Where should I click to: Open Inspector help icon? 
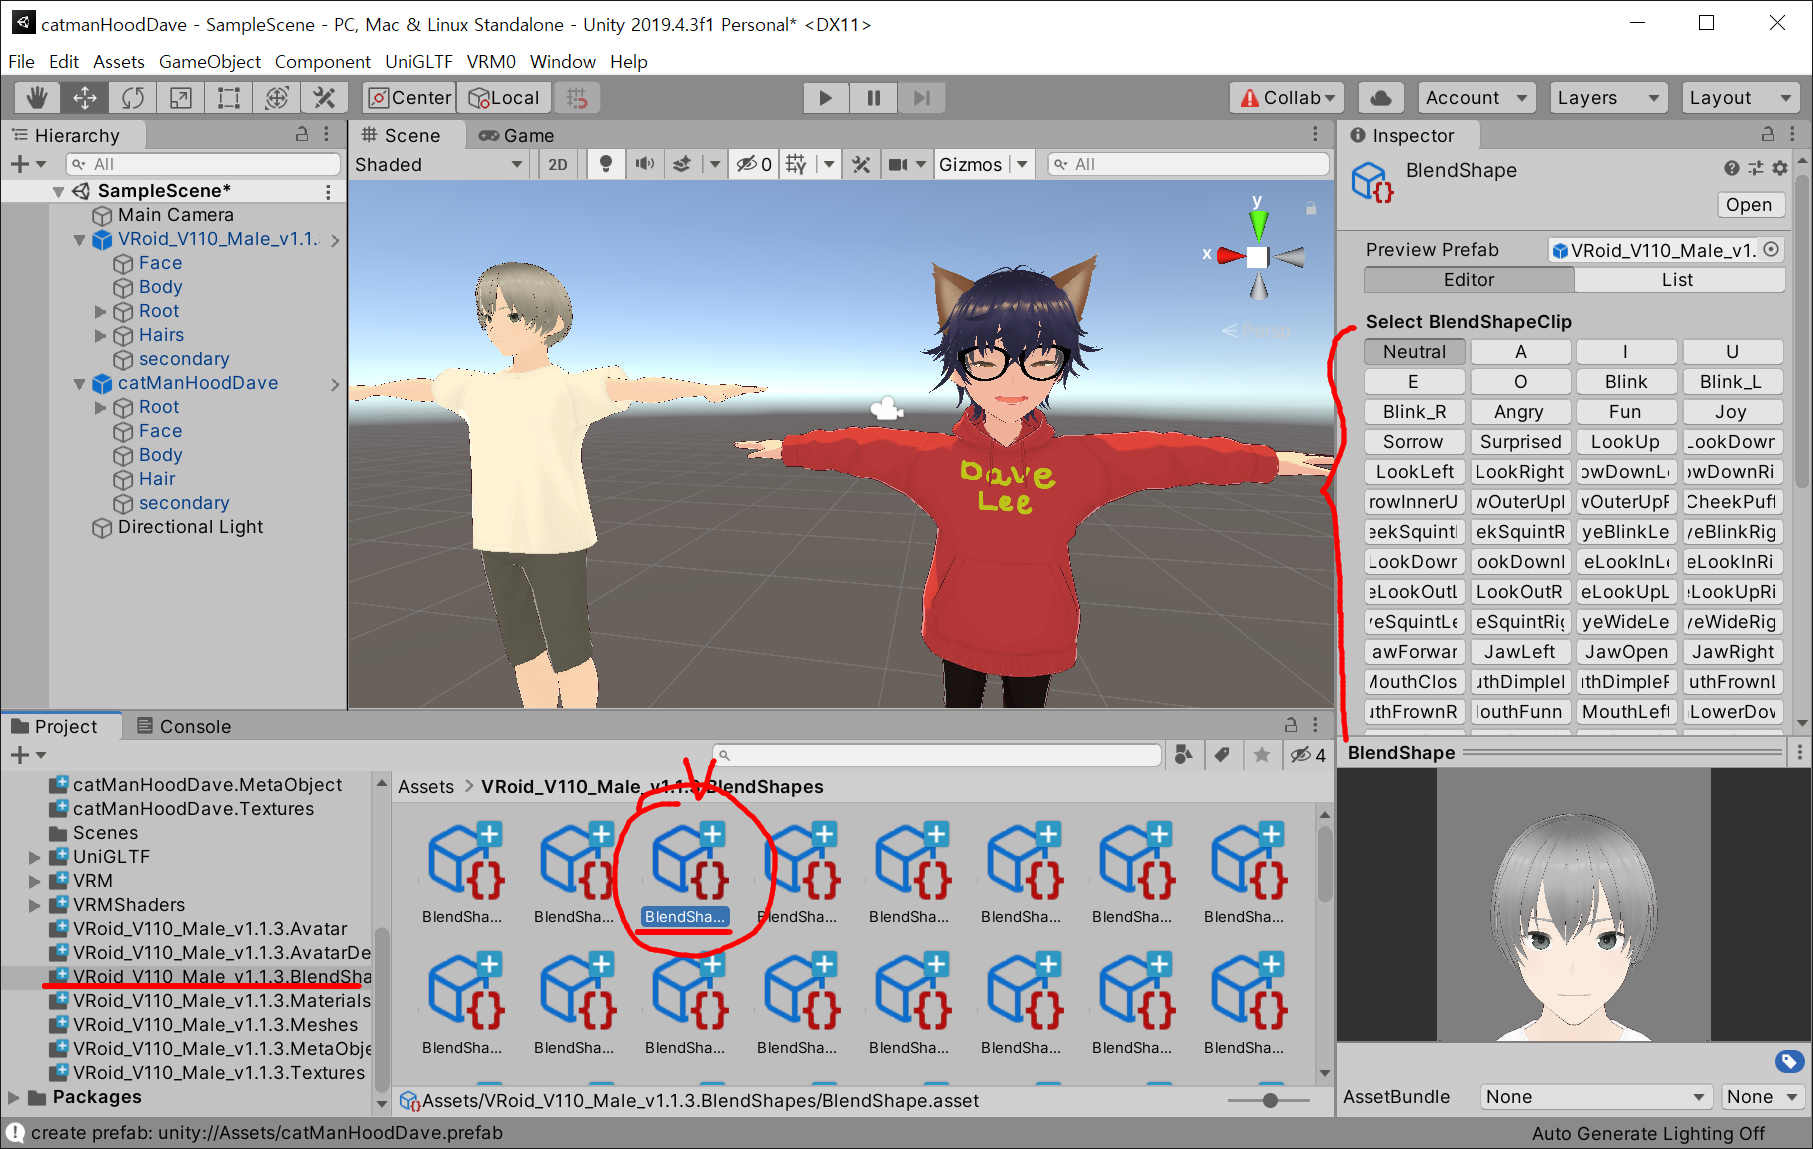pyautogui.click(x=1732, y=169)
